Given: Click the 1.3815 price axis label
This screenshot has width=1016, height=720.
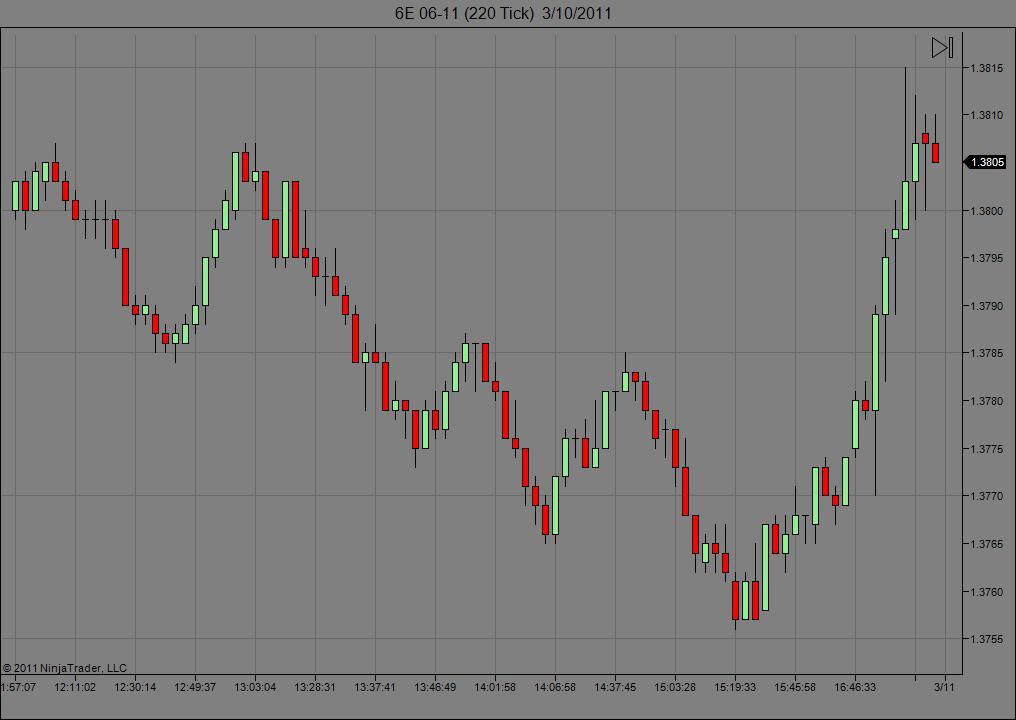Looking at the screenshot, I should pyautogui.click(x=985, y=68).
